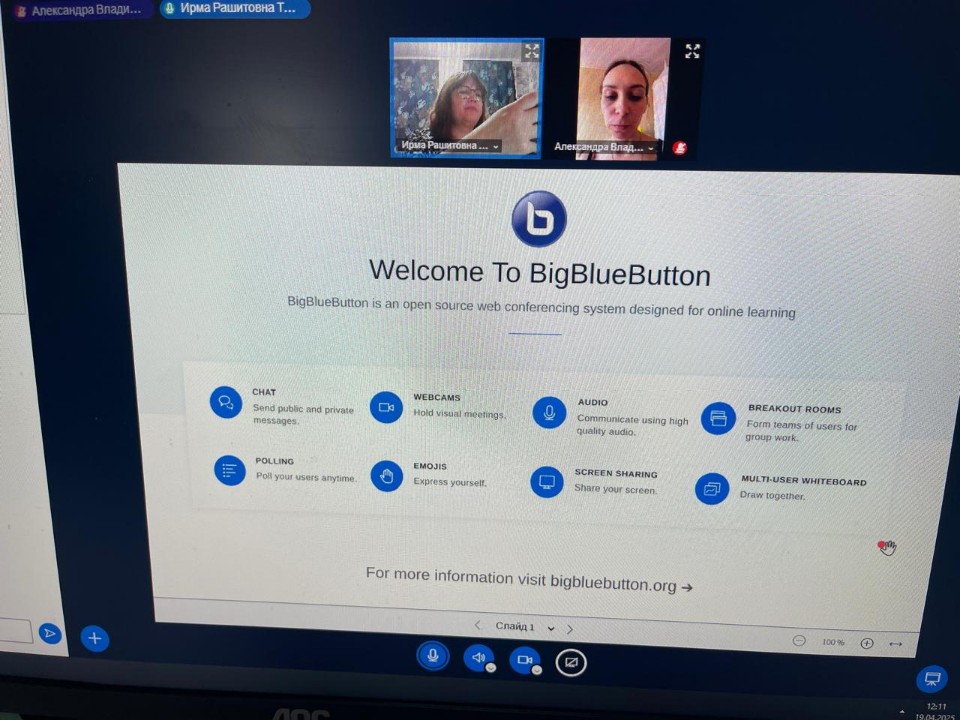Expand the right webcam to fullscreen

pyautogui.click(x=692, y=51)
